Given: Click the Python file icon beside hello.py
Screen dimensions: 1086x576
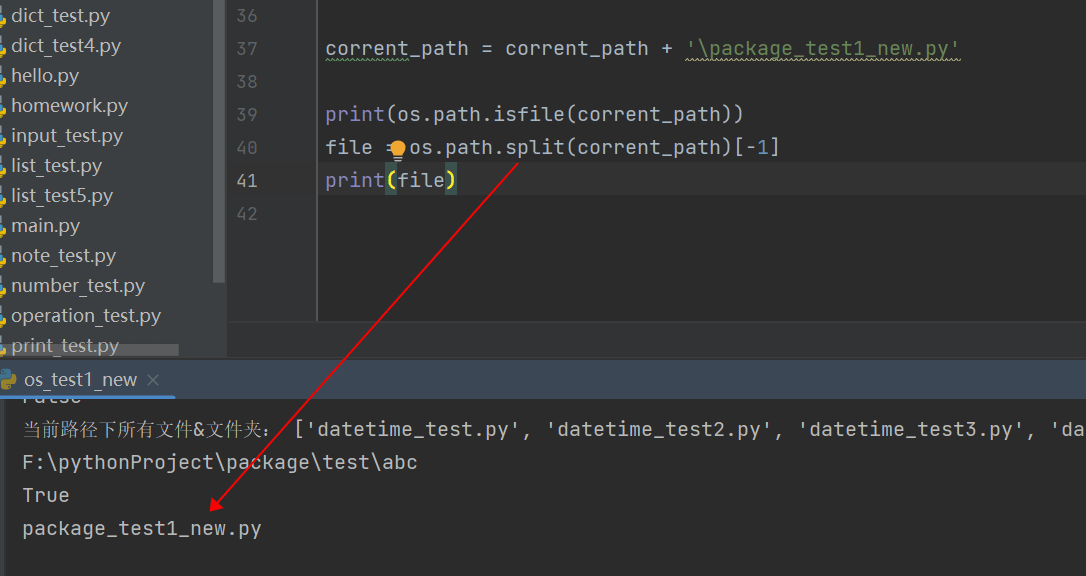Looking at the screenshot, I should pos(3,76).
